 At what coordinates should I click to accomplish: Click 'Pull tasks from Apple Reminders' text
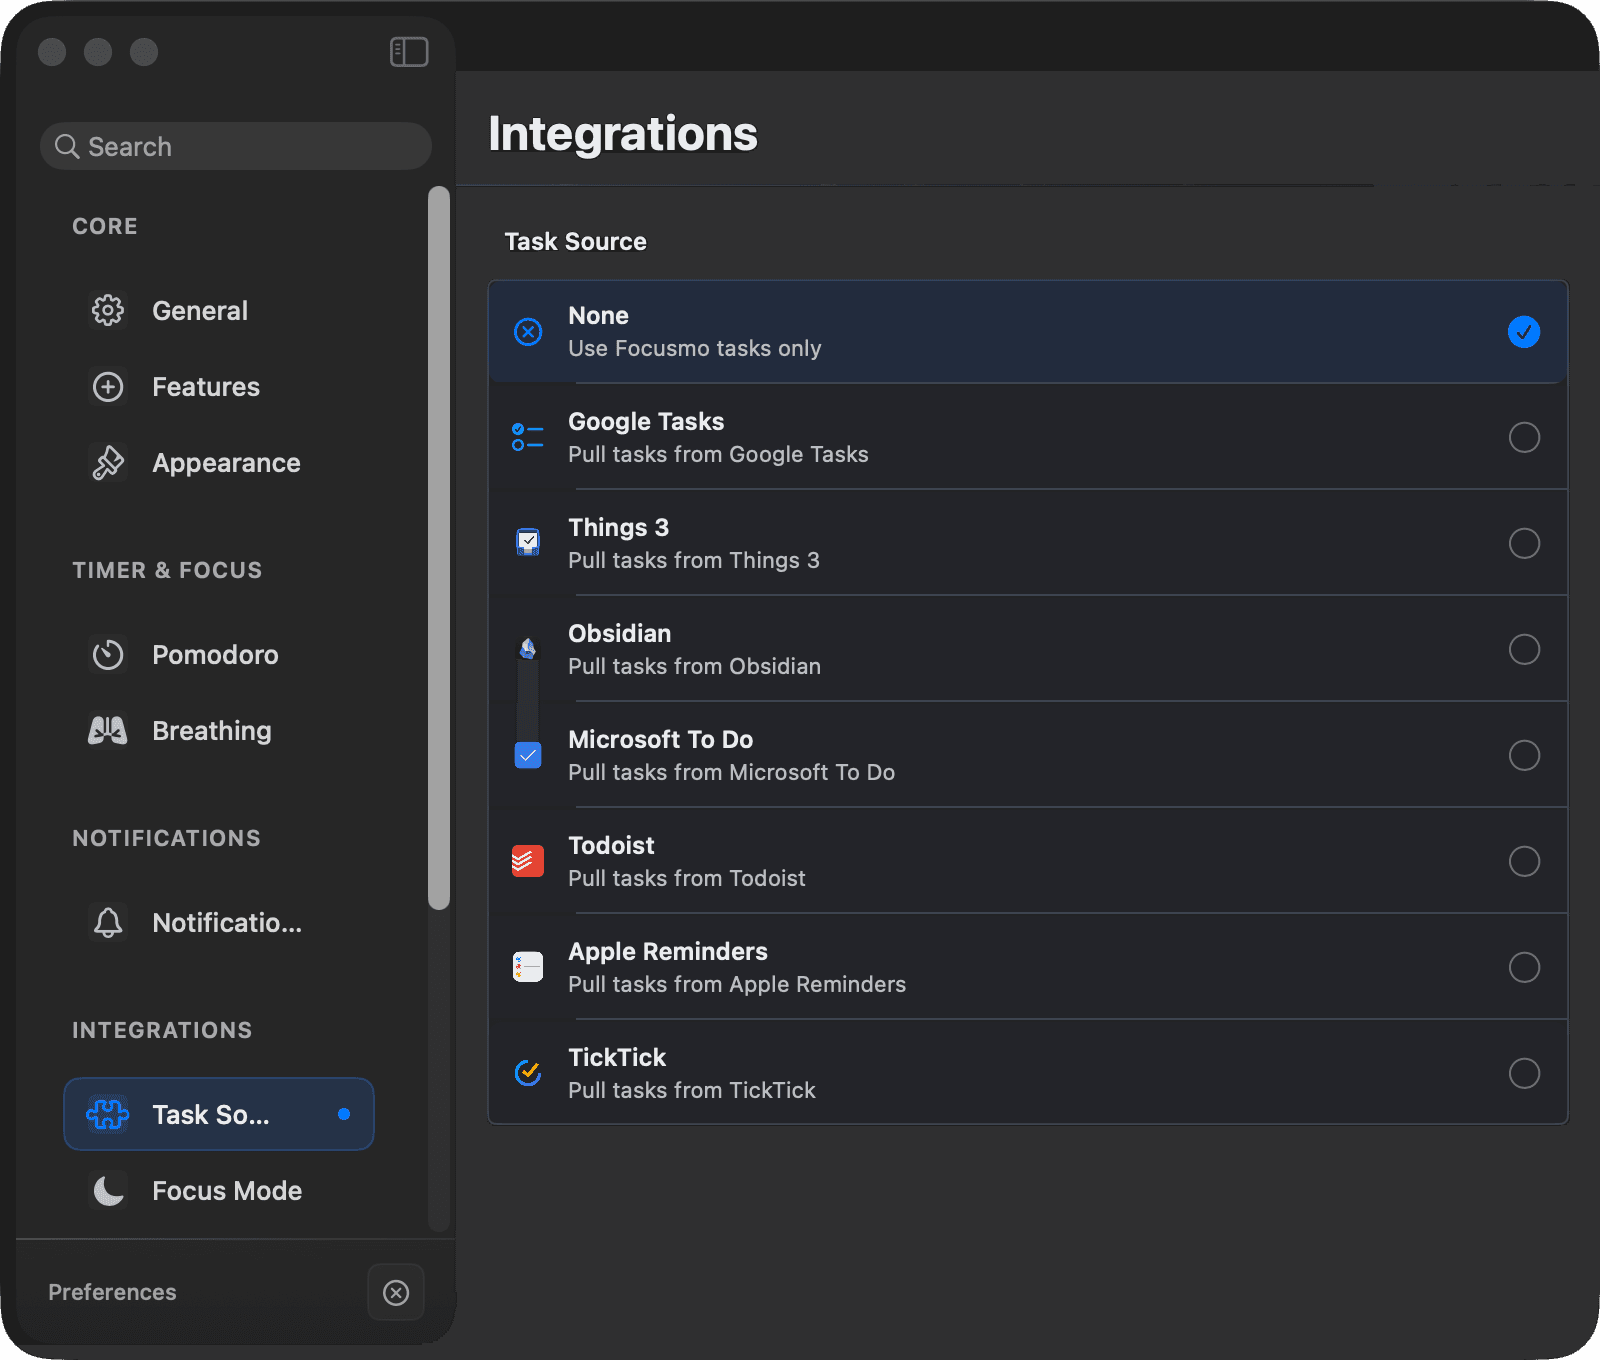click(x=737, y=985)
